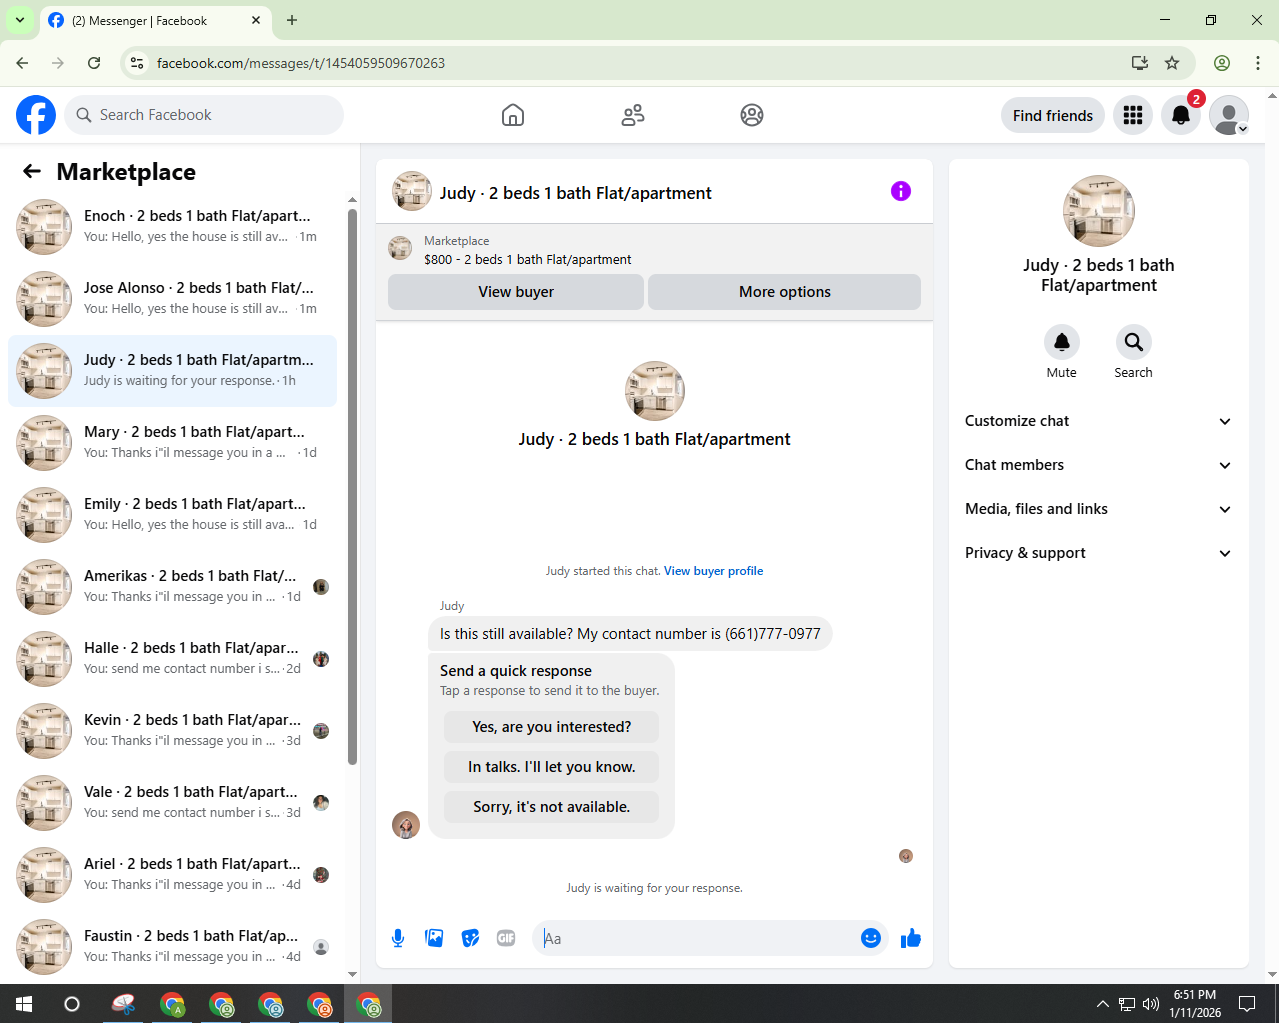View site information icon in address bar
The width and height of the screenshot is (1279, 1023).
click(x=137, y=63)
